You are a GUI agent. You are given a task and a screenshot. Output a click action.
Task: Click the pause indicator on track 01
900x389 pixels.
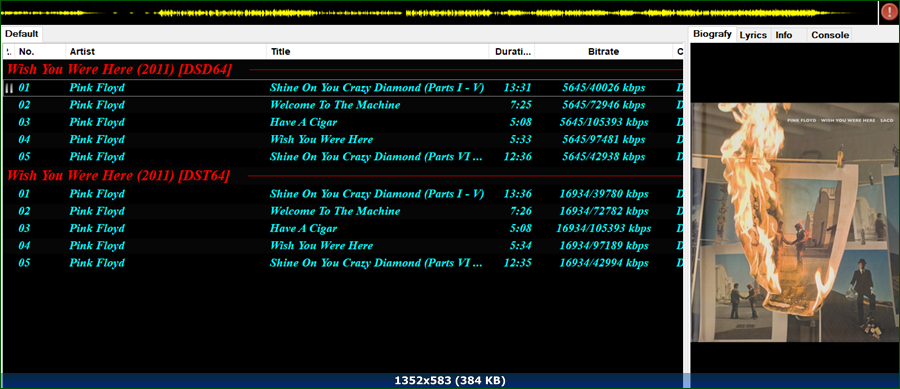coord(9,88)
